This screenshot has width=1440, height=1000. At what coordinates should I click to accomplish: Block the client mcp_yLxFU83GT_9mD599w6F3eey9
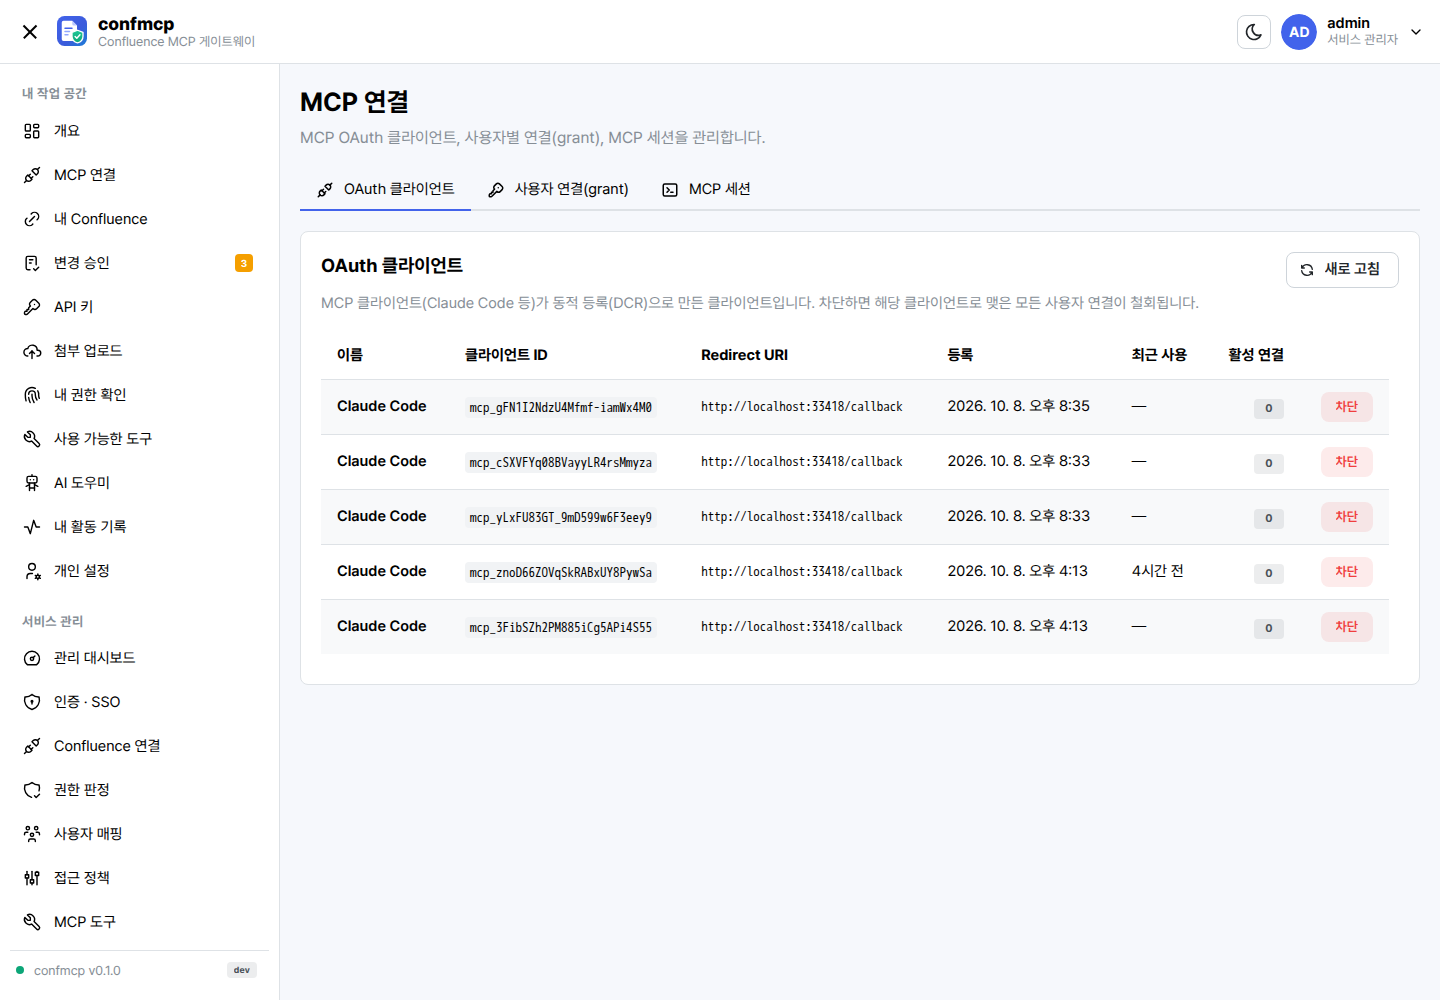click(x=1347, y=517)
